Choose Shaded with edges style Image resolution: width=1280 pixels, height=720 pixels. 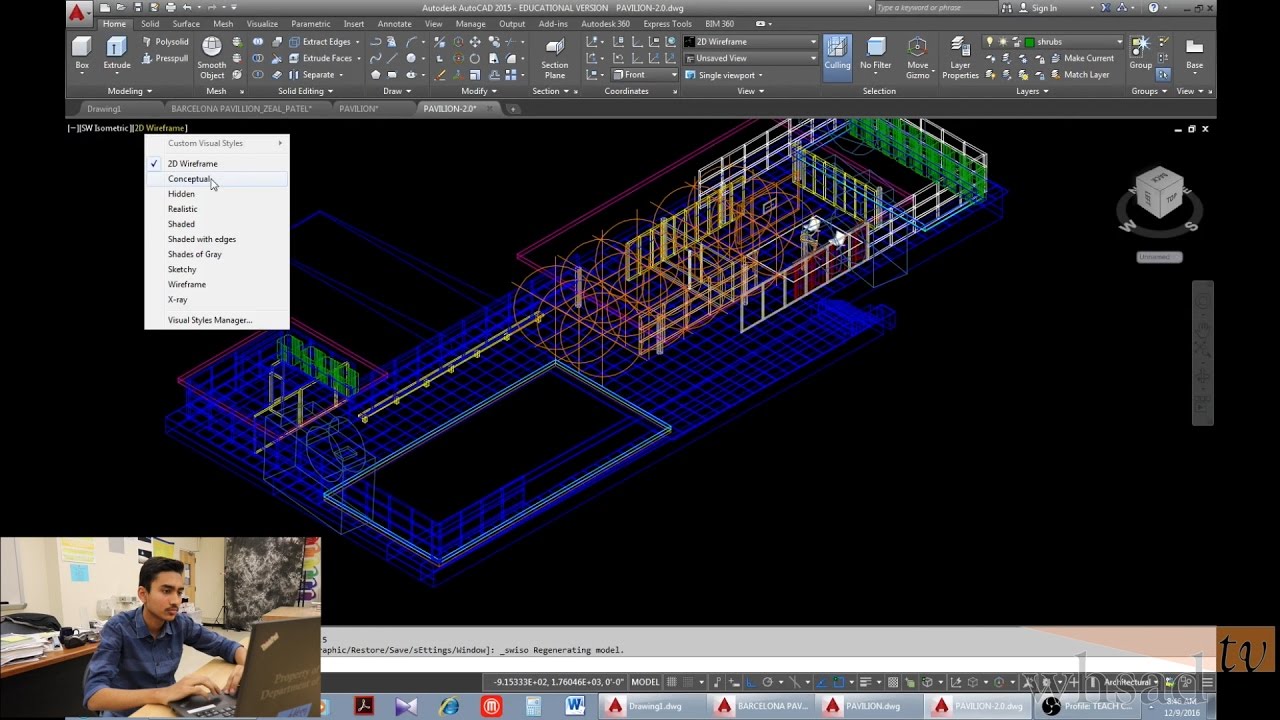[217, 239]
